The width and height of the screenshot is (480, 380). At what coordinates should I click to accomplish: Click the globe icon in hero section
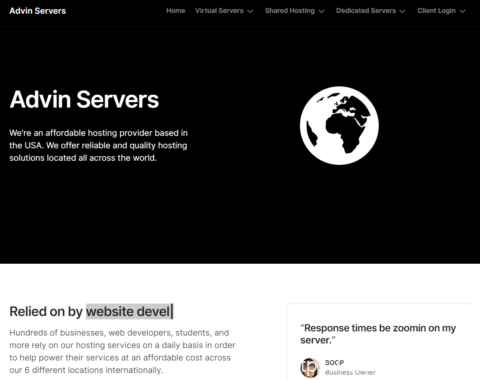[339, 126]
